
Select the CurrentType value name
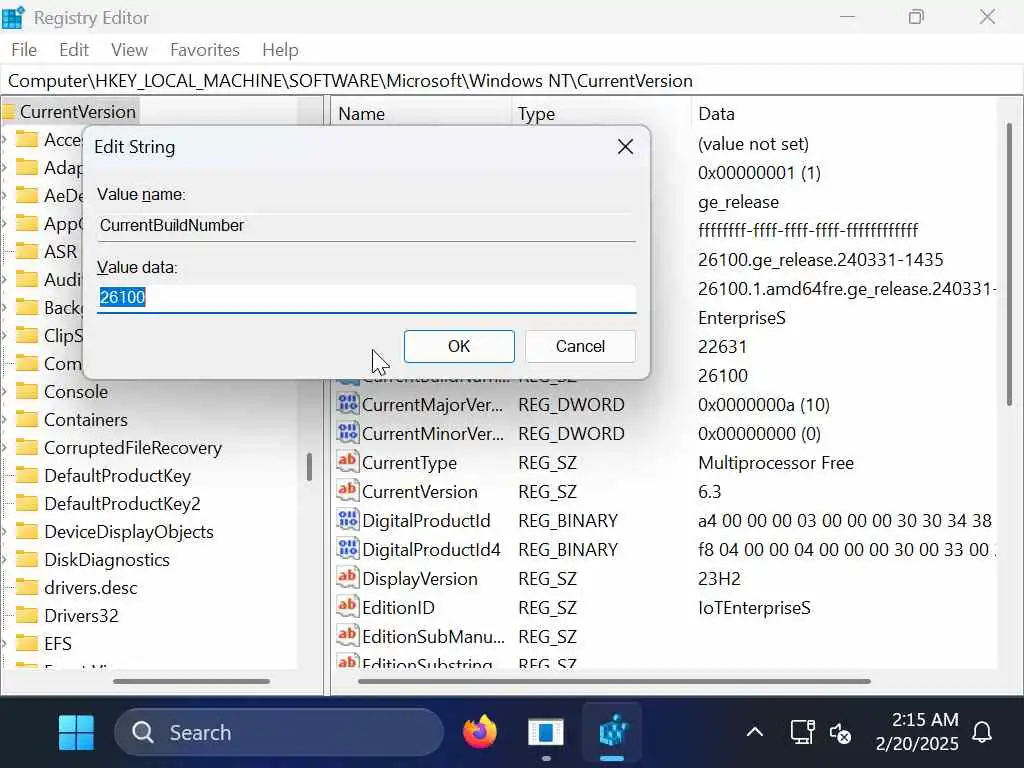409,462
